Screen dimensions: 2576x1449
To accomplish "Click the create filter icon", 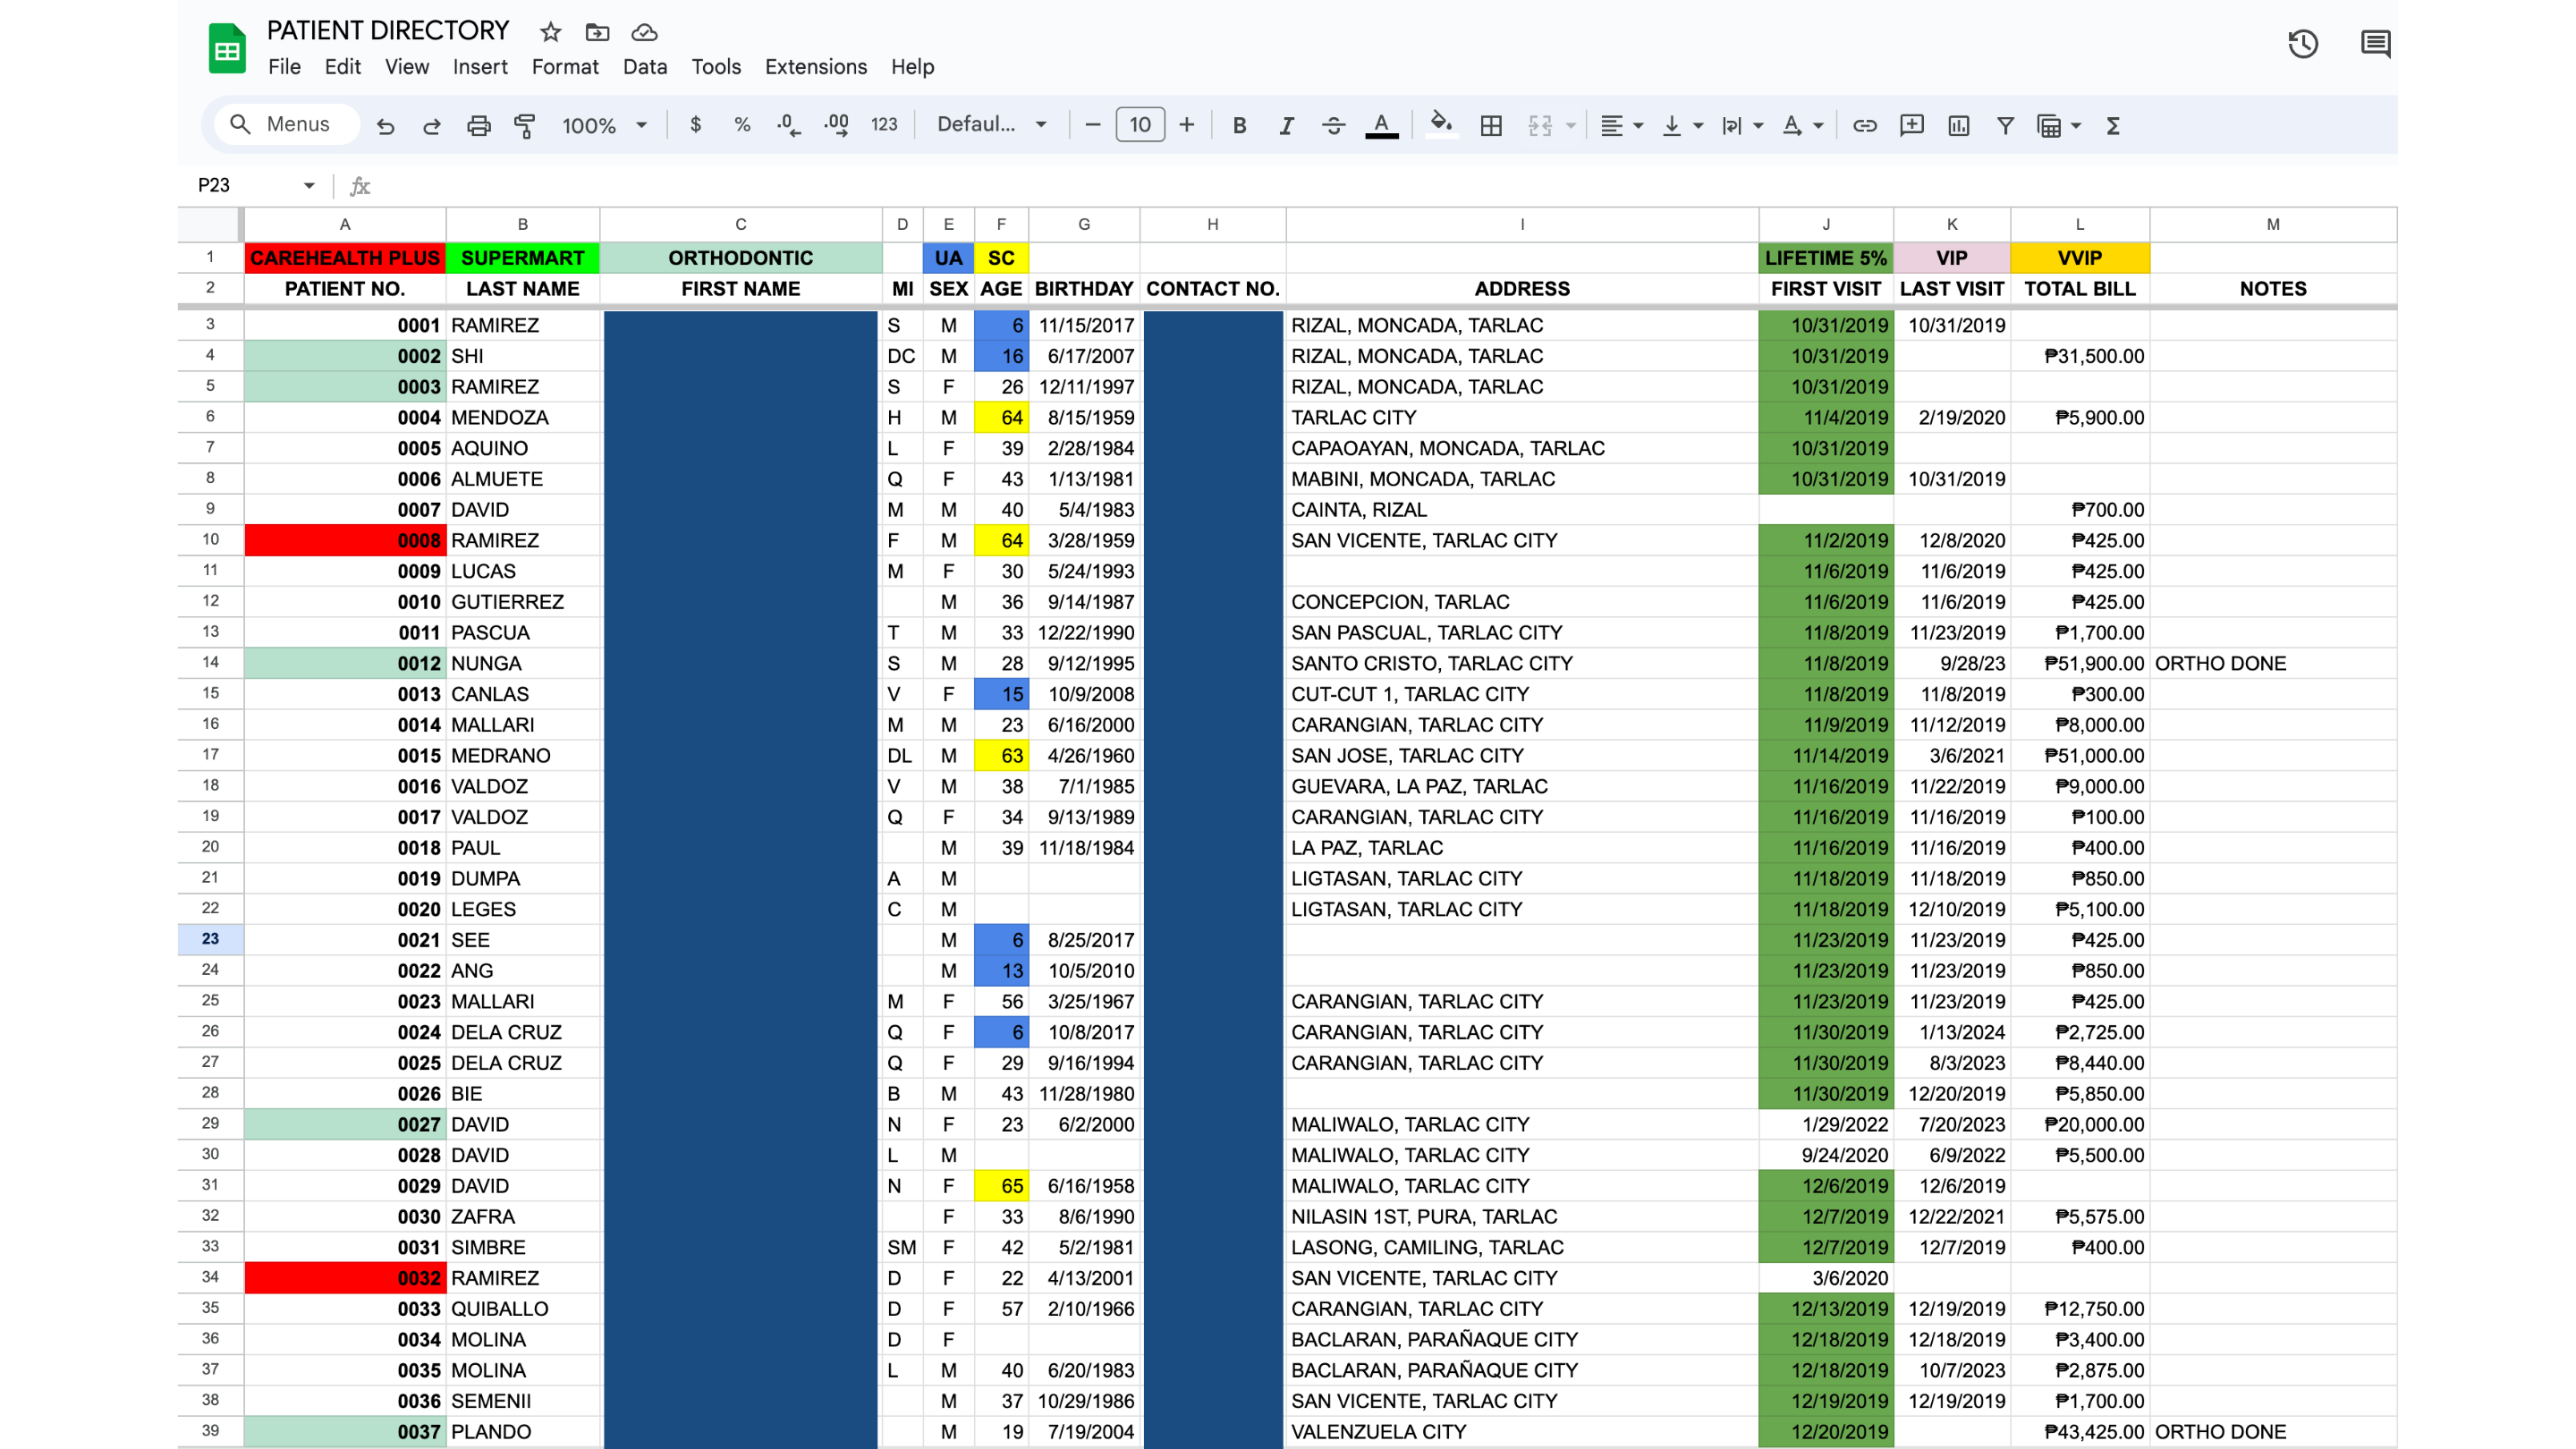I will click(2005, 125).
